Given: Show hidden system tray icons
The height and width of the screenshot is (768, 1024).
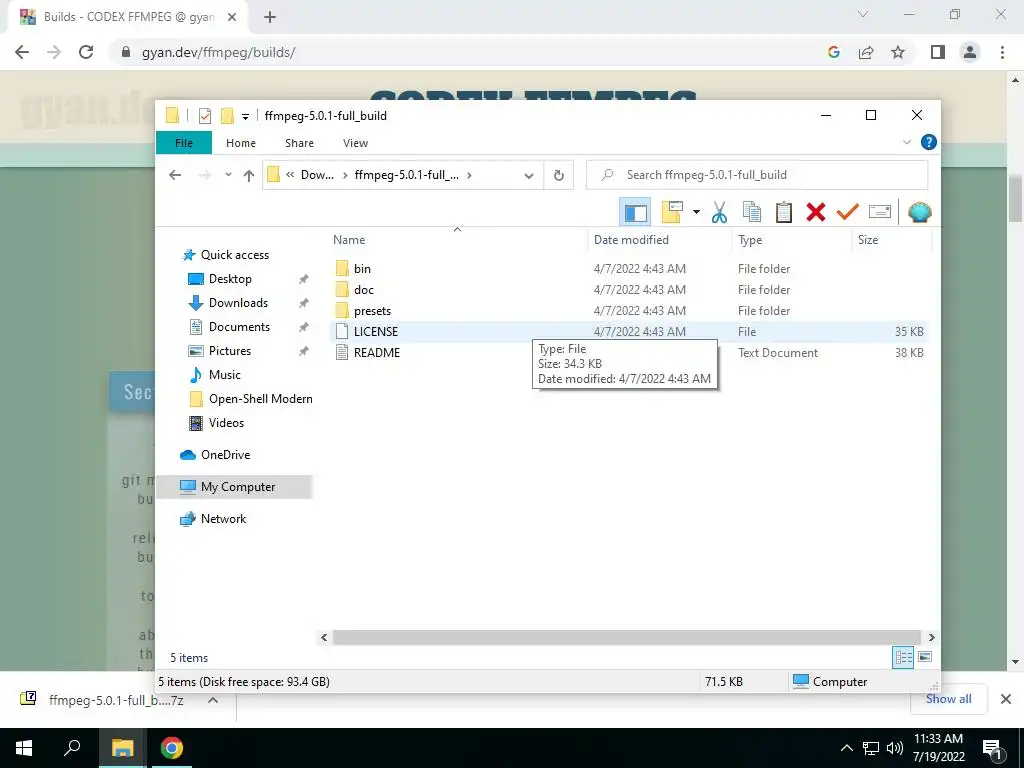Looking at the screenshot, I should tap(846, 748).
